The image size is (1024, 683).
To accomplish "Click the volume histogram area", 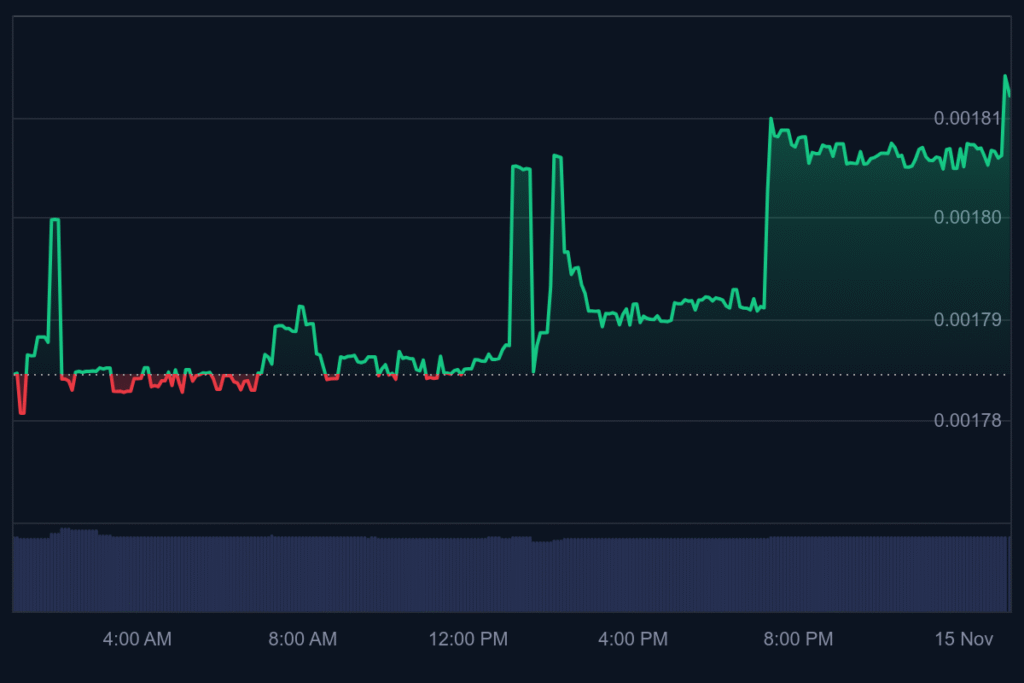I will click(500, 570).
